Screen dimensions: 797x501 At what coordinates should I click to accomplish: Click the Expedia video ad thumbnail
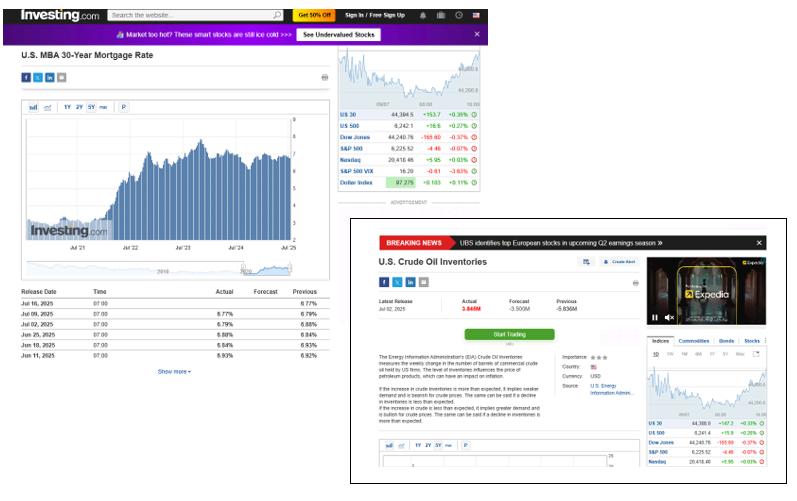point(706,291)
